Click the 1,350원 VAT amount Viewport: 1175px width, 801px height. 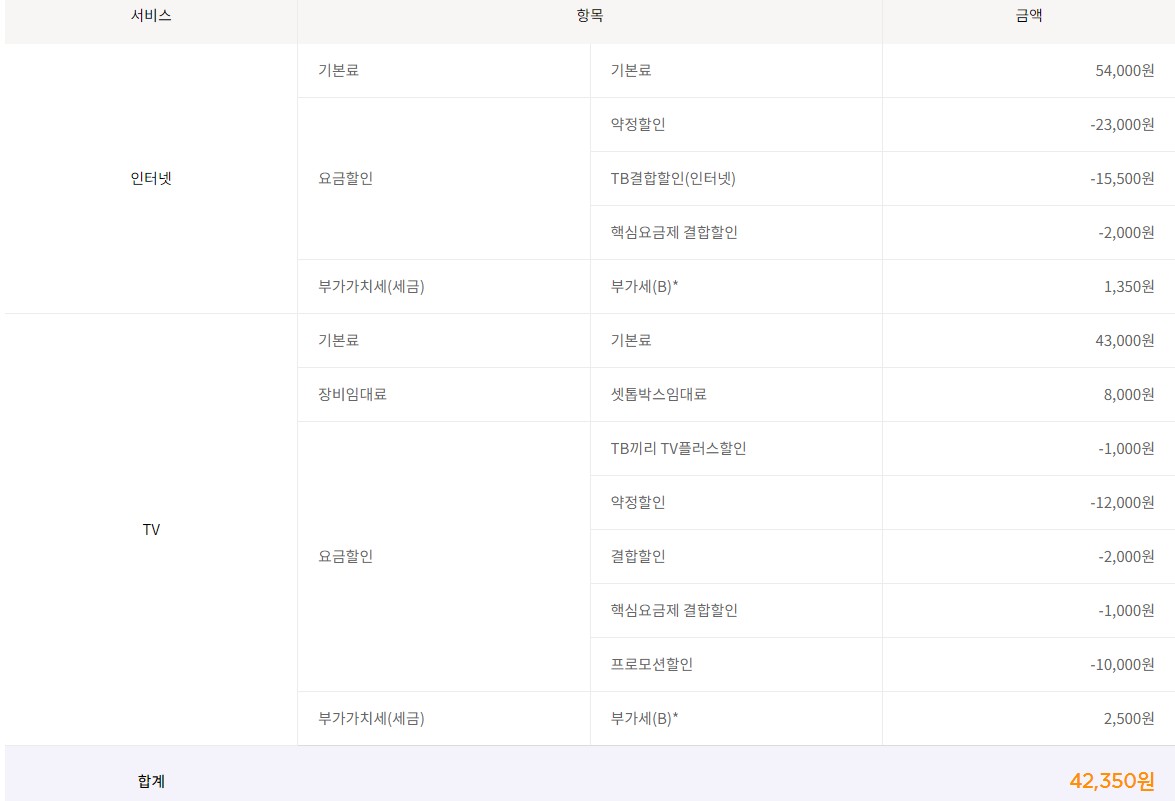1129,287
